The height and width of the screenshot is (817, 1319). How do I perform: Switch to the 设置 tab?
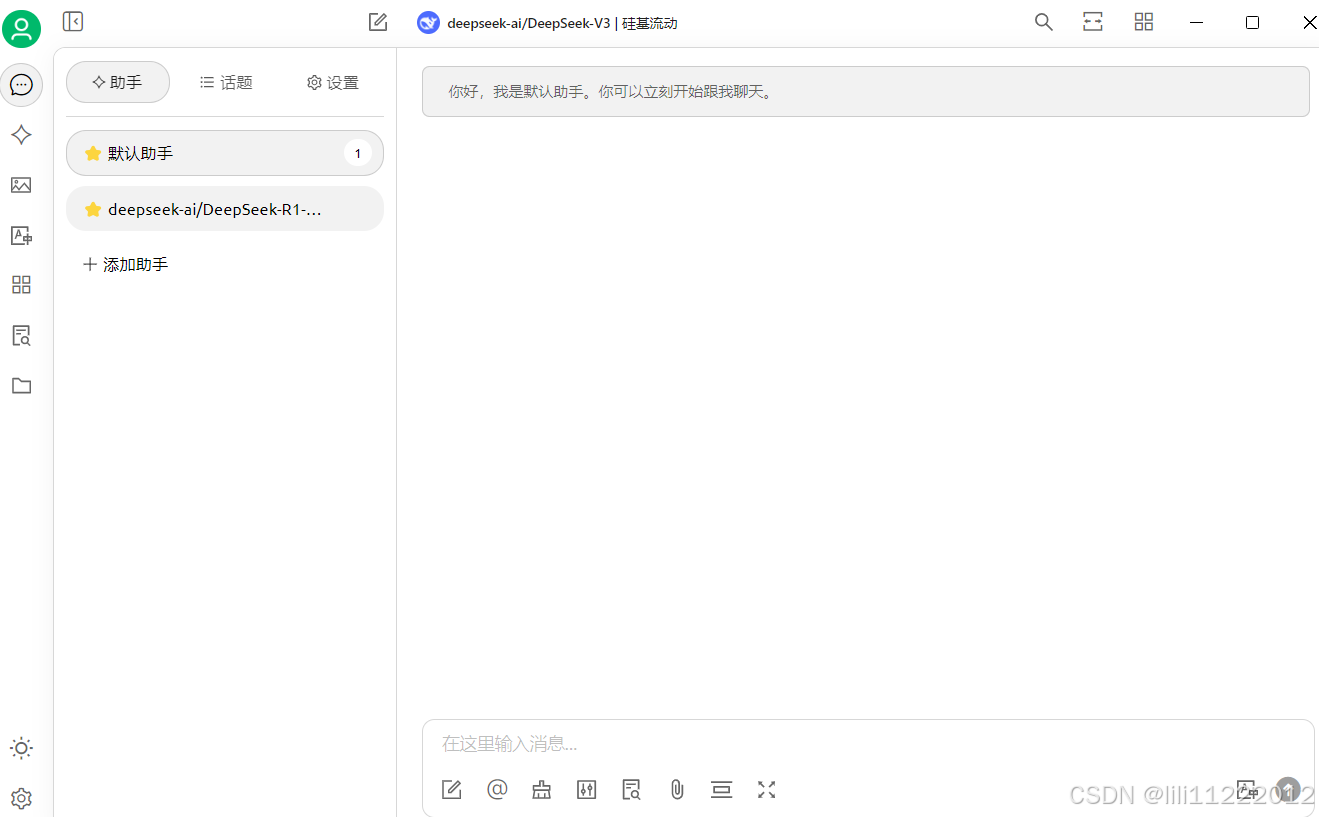point(333,82)
